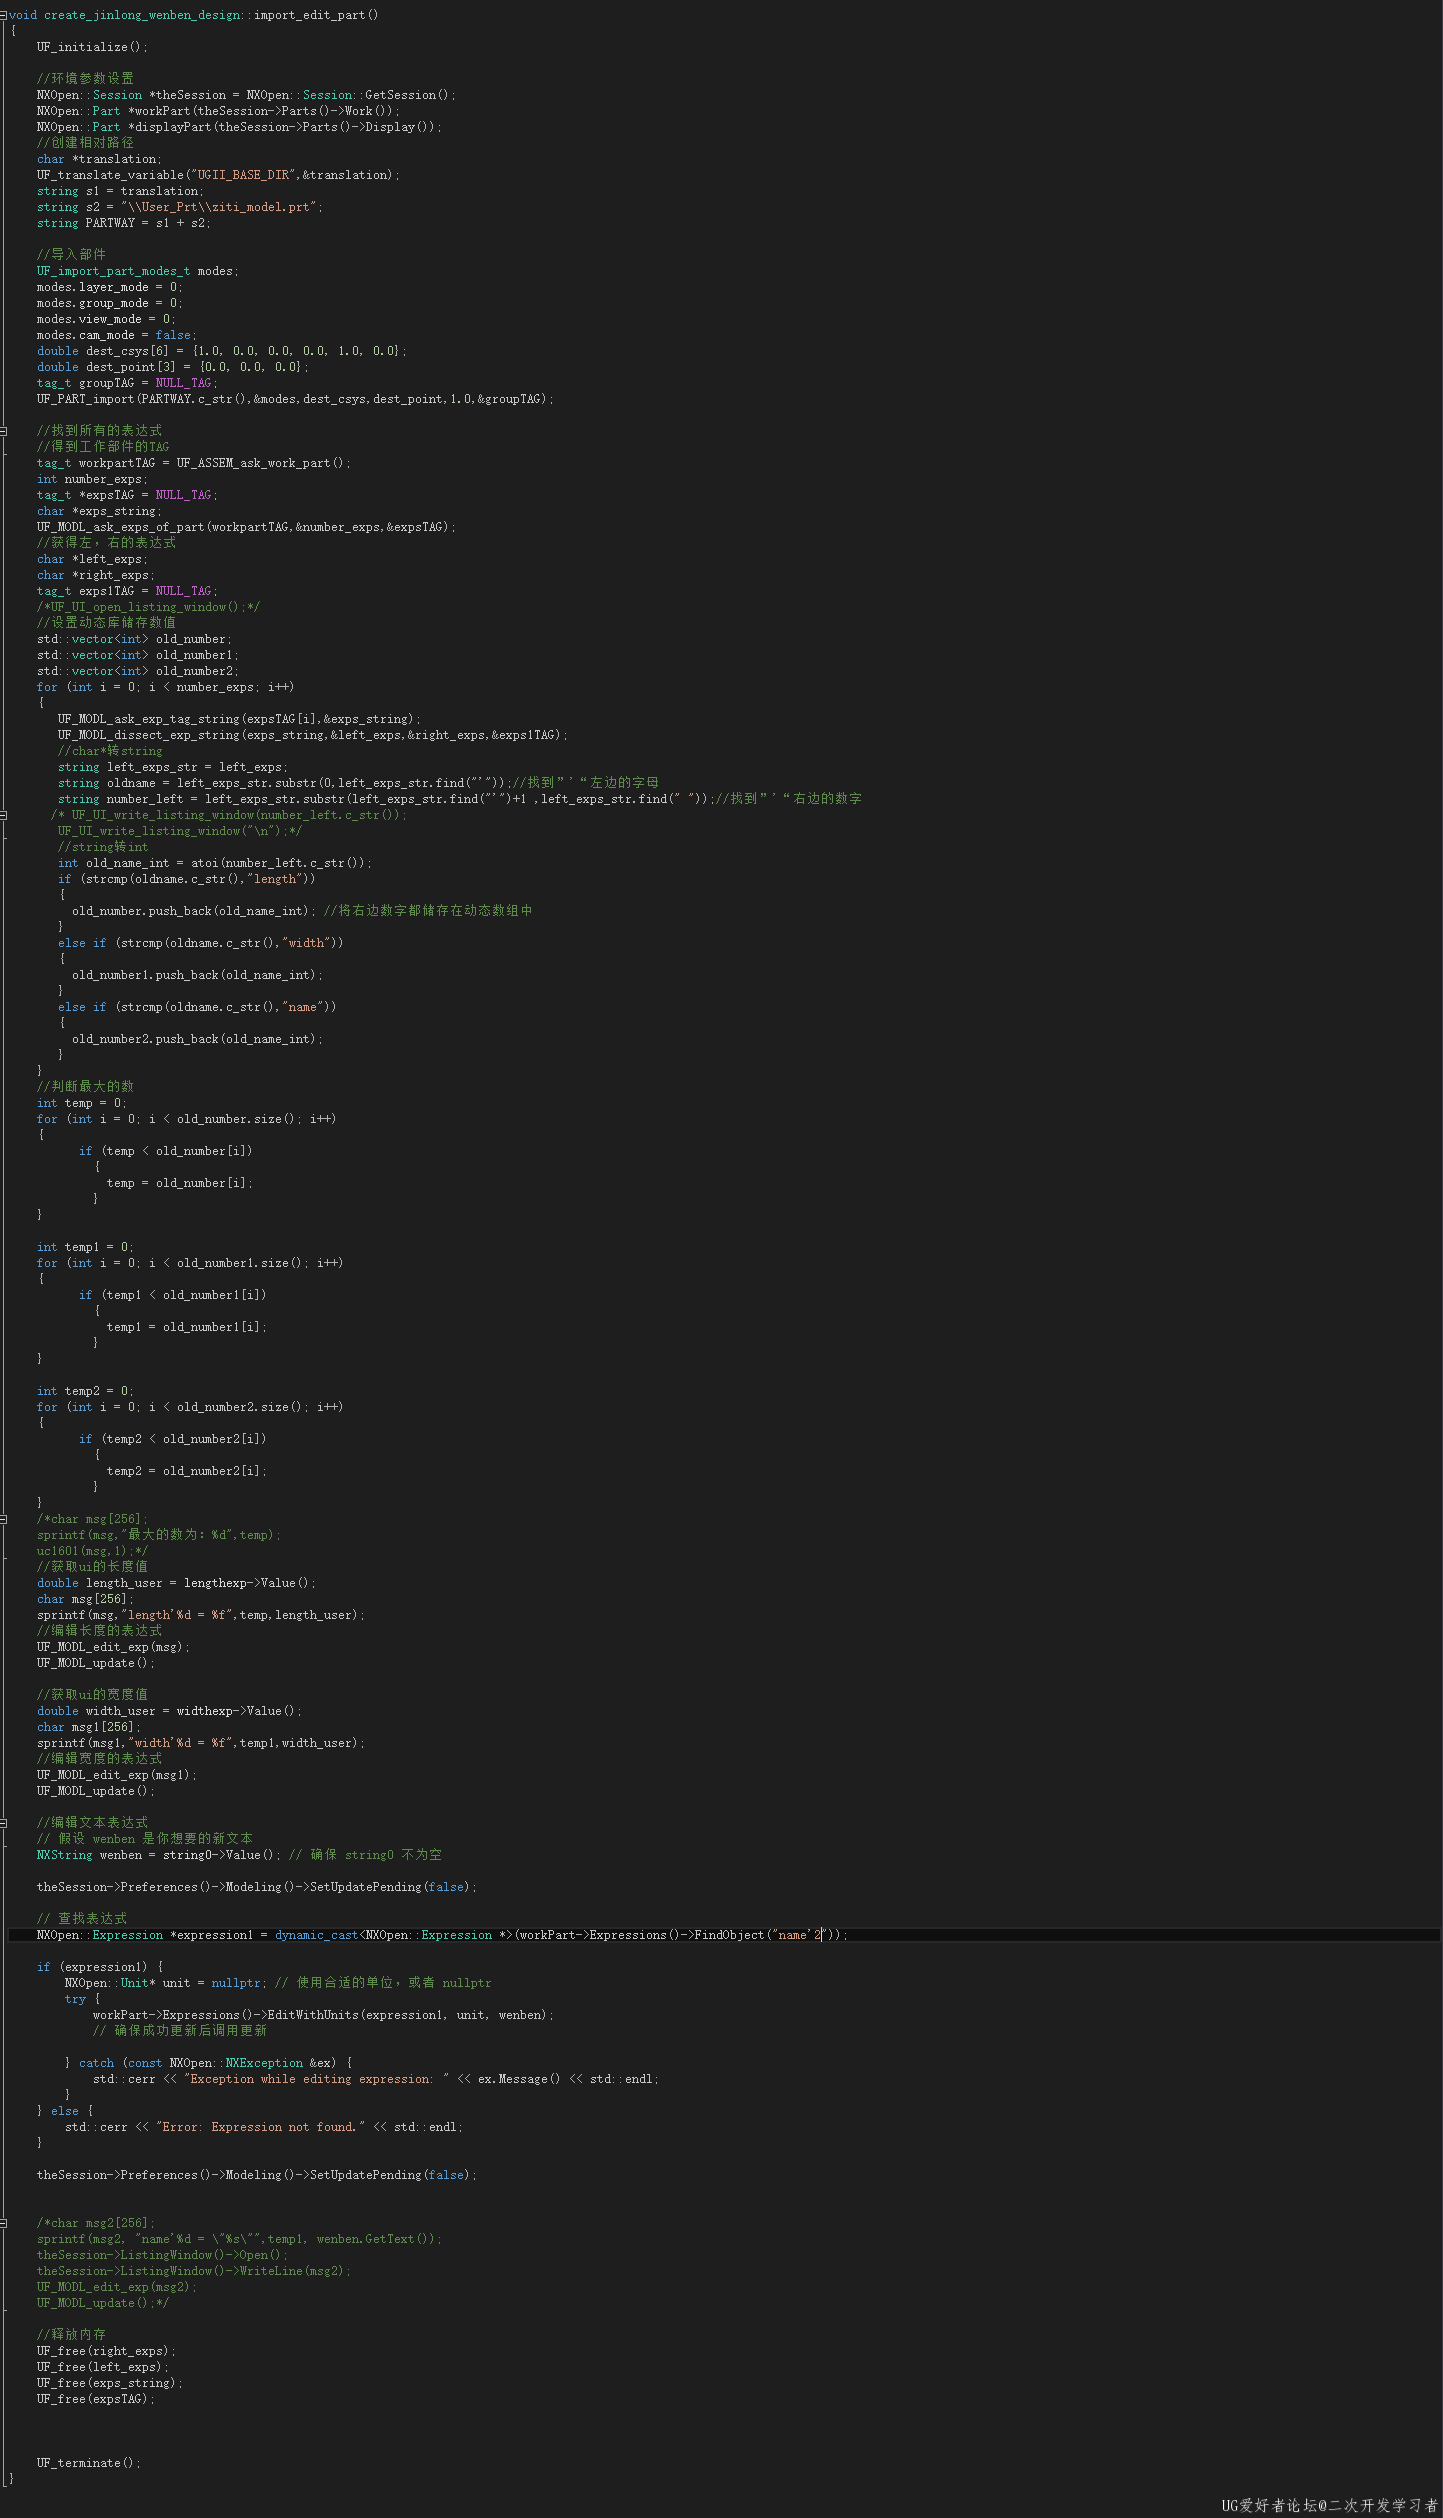Click the 'double dest_point[3]' line

click(173, 367)
